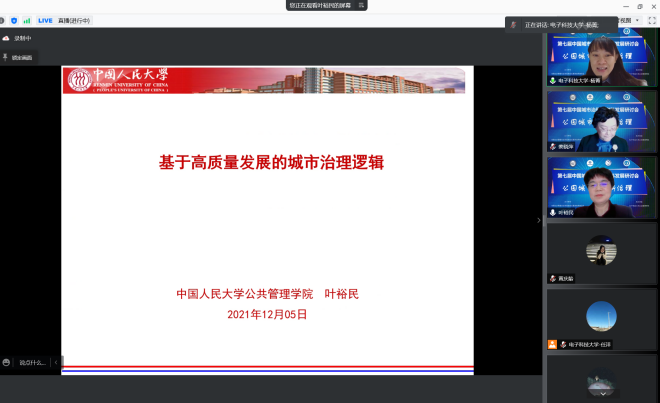Click the LIVE streaming status indicator
The image size is (660, 403).
(45, 21)
